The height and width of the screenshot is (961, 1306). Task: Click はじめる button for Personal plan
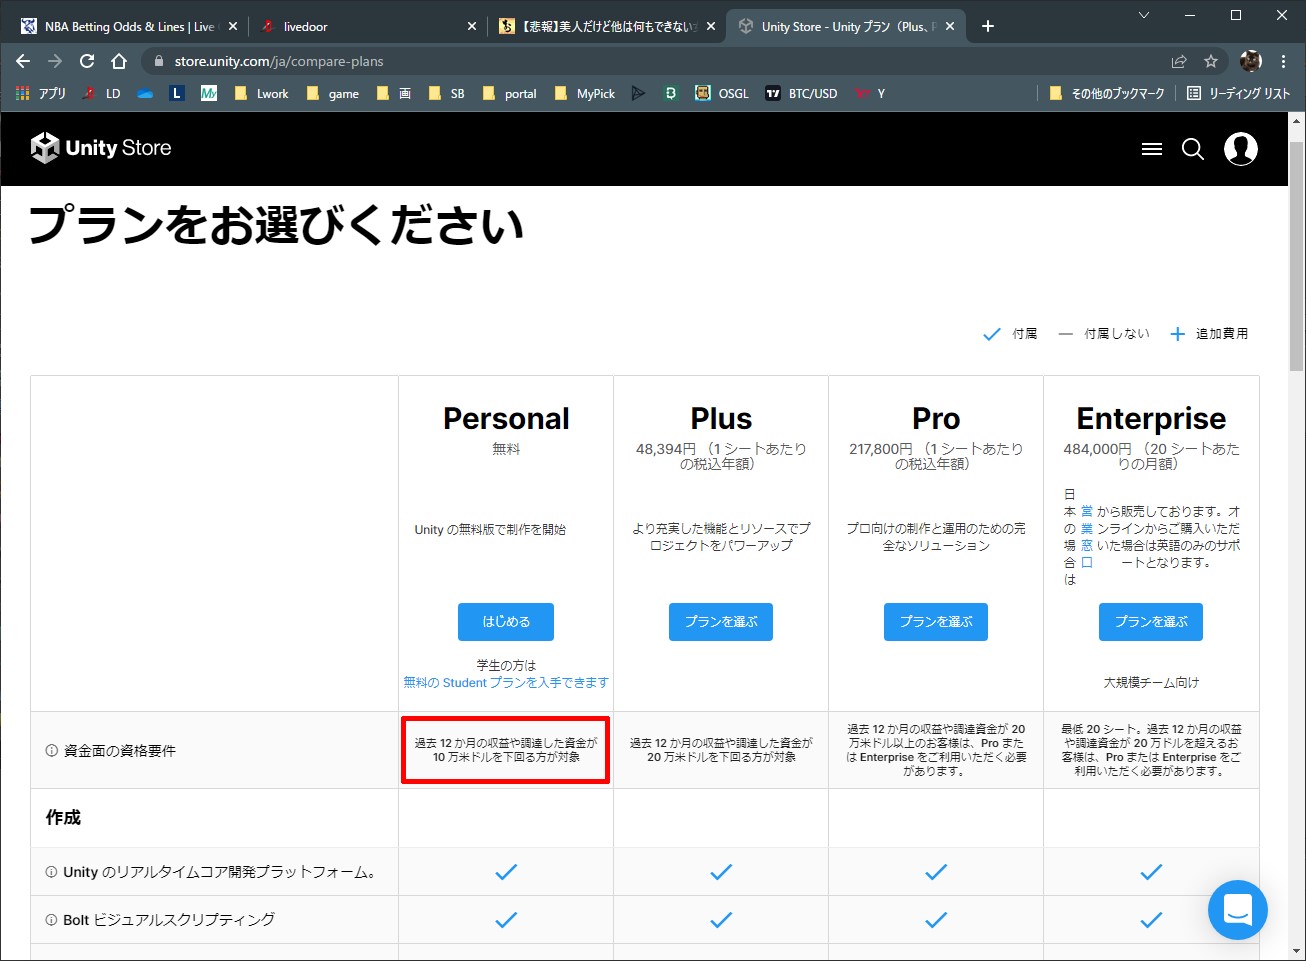click(506, 622)
